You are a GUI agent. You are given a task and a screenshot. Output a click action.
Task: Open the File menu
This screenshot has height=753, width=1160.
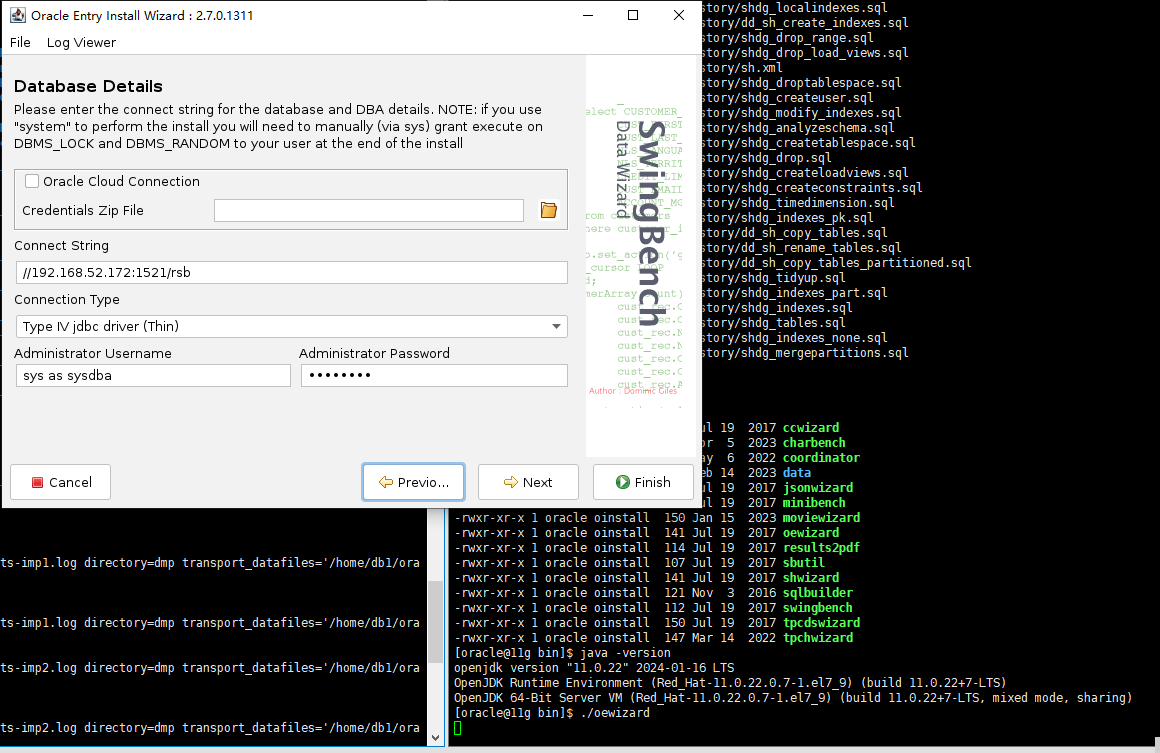pyautogui.click(x=20, y=42)
